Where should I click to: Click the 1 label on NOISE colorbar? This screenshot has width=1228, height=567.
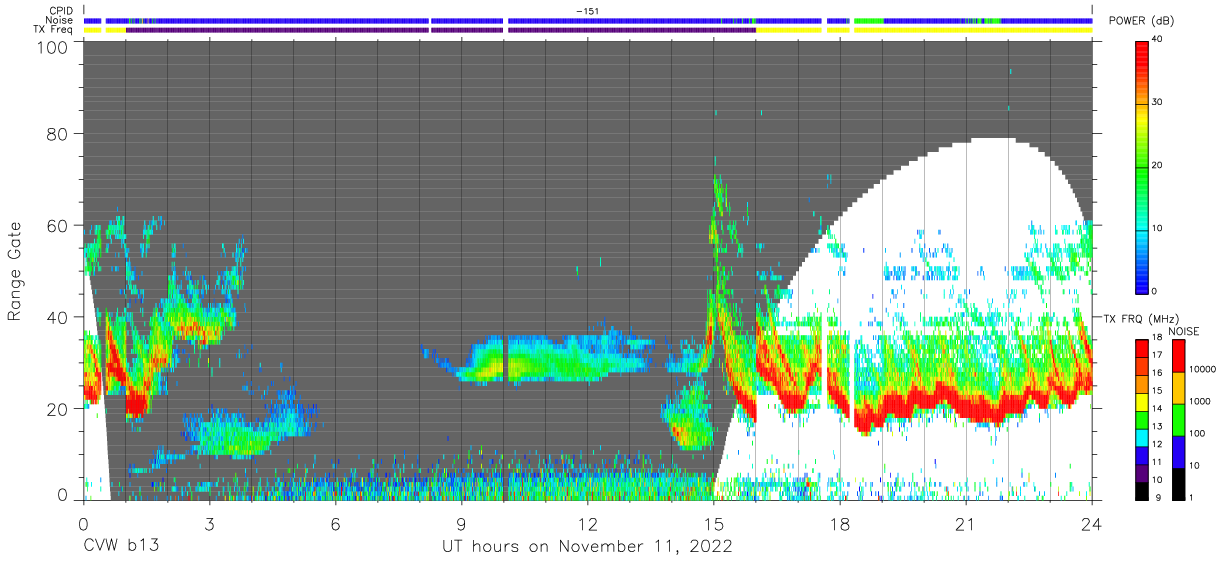(1190, 497)
